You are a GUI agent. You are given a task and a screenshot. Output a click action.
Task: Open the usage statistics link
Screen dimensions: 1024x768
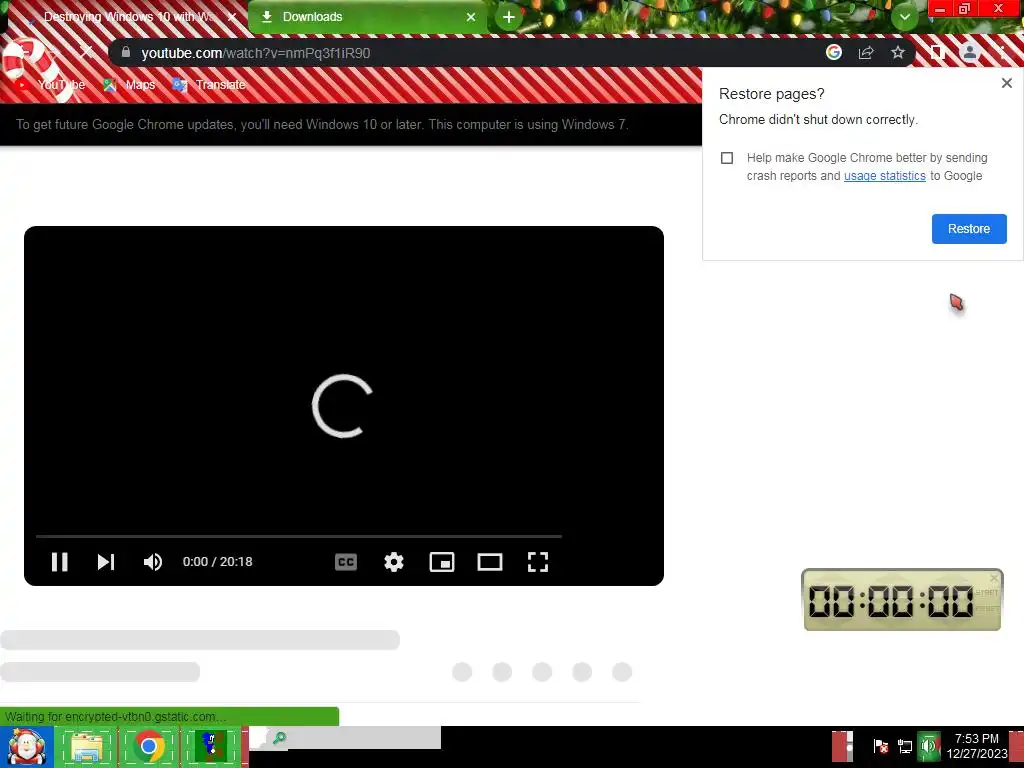(x=884, y=176)
